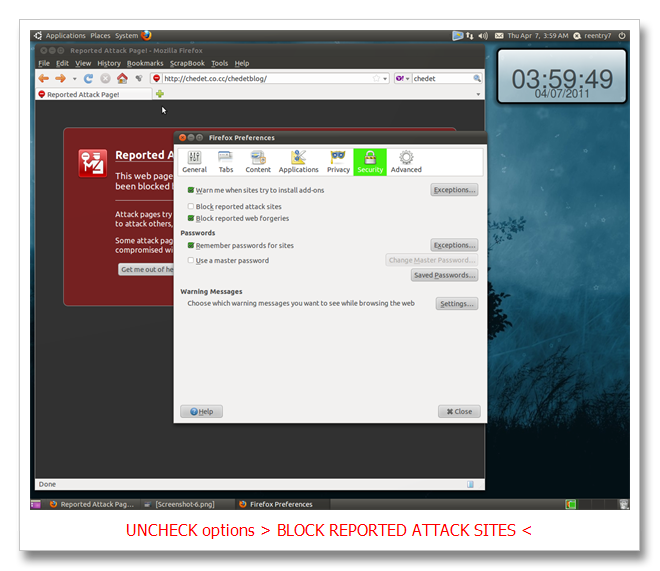Viewport: 660px width, 571px height.
Task: Click the power/session icon in top panel
Action: pyautogui.click(x=622, y=36)
